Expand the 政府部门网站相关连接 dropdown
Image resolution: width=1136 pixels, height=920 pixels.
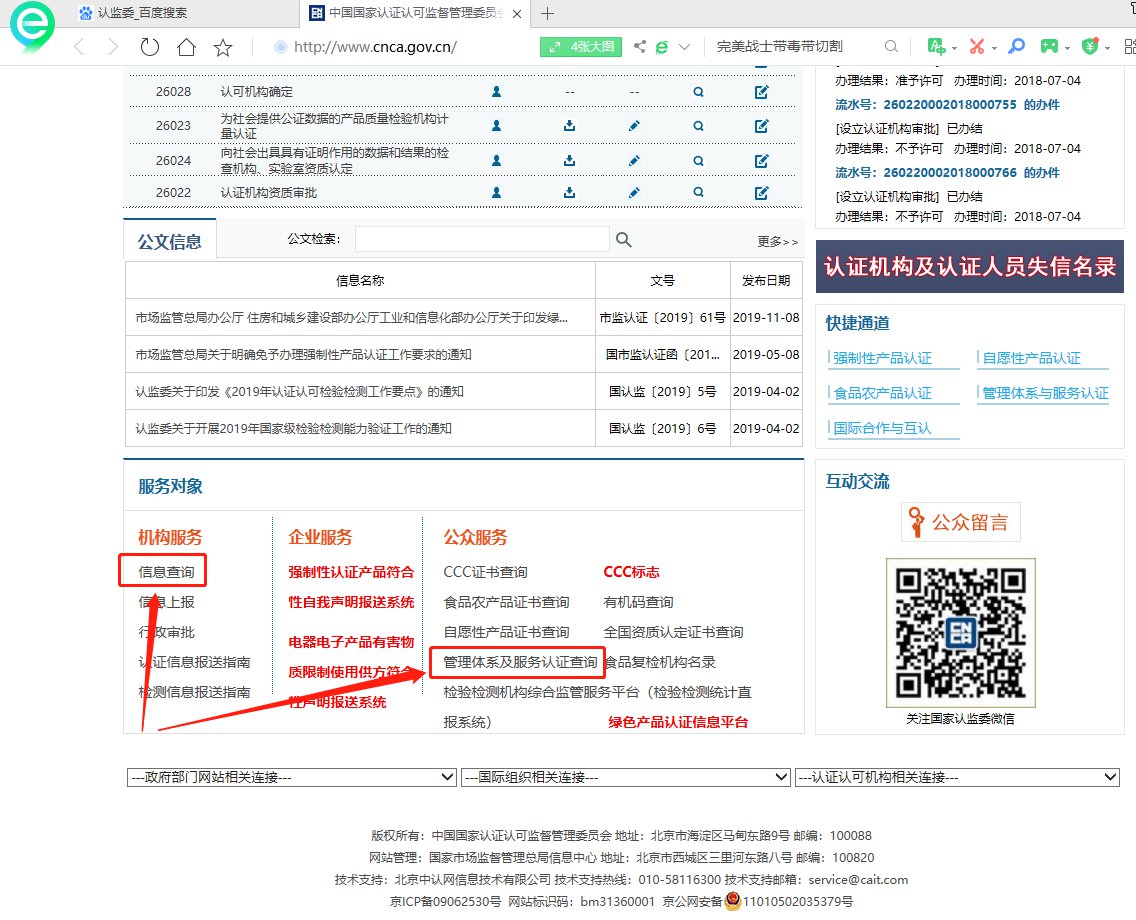point(292,777)
